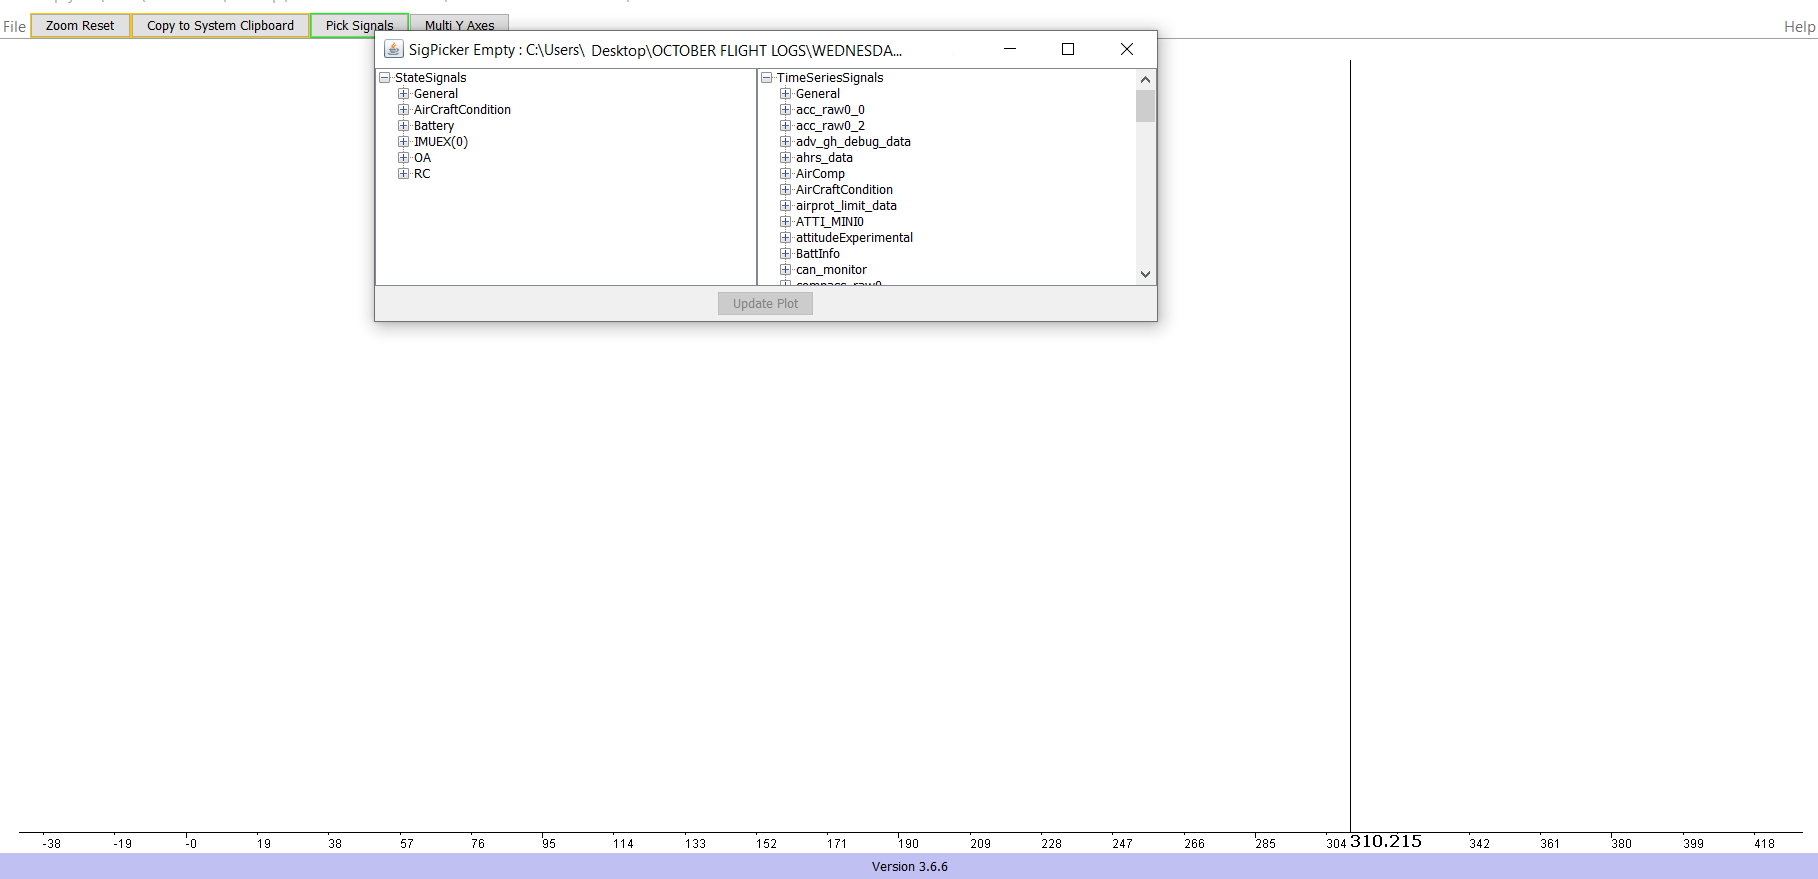Image resolution: width=1818 pixels, height=879 pixels.
Task: Expand the ATTI_MINI0 node
Action: pyautogui.click(x=786, y=222)
